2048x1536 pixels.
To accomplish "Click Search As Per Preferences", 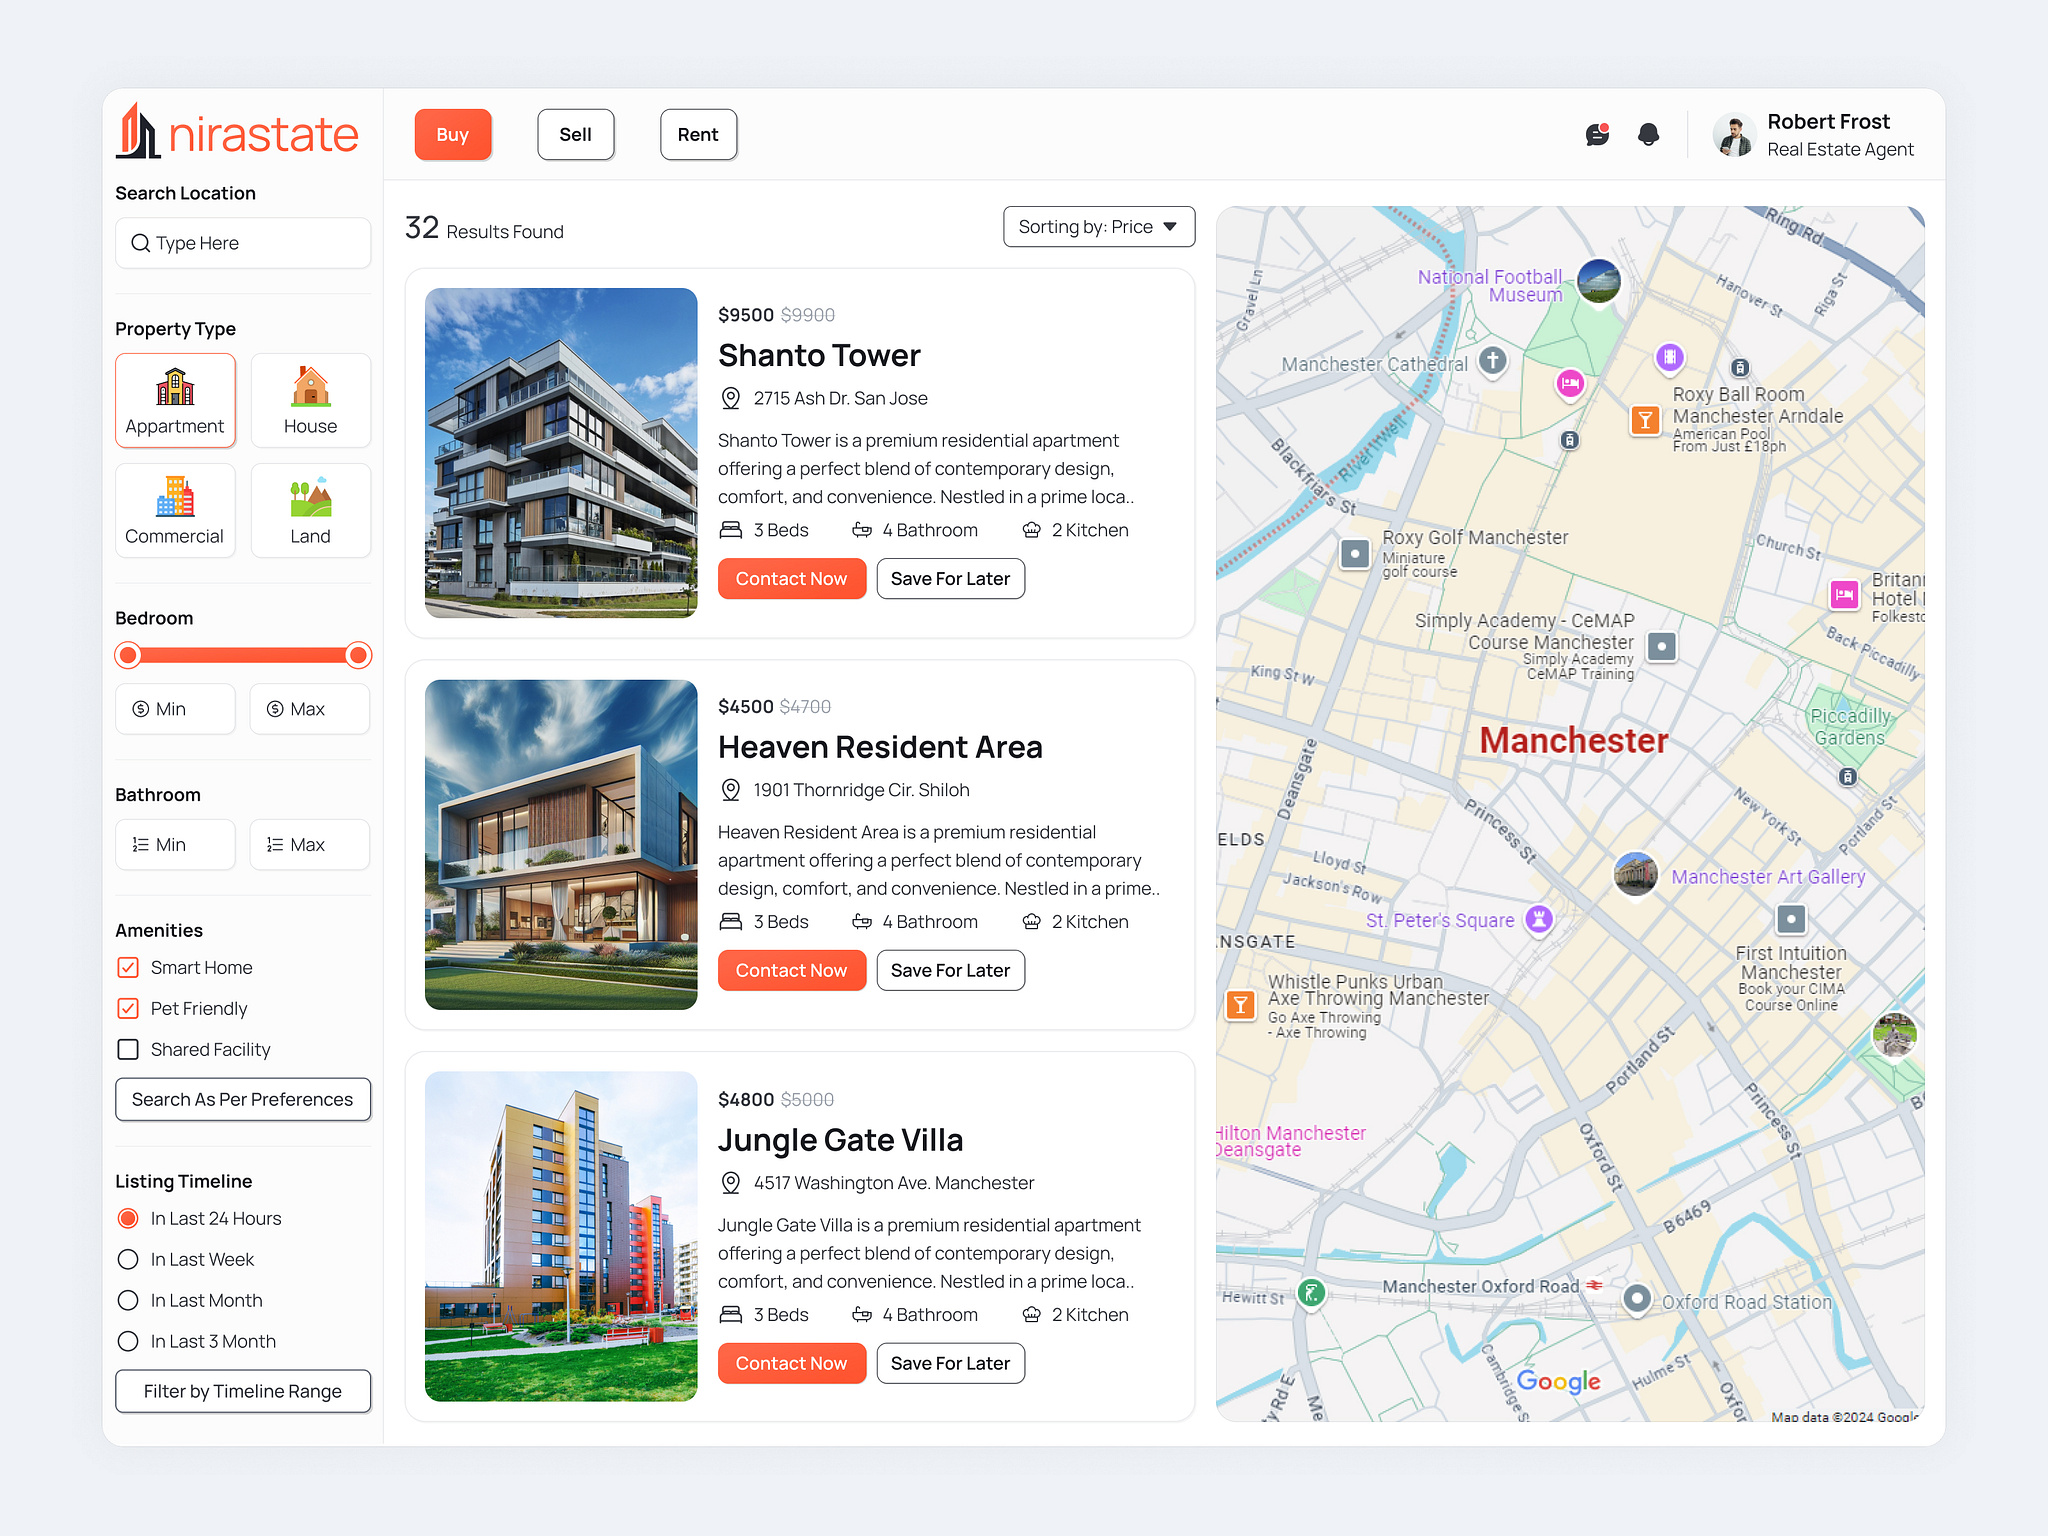I will [242, 1099].
